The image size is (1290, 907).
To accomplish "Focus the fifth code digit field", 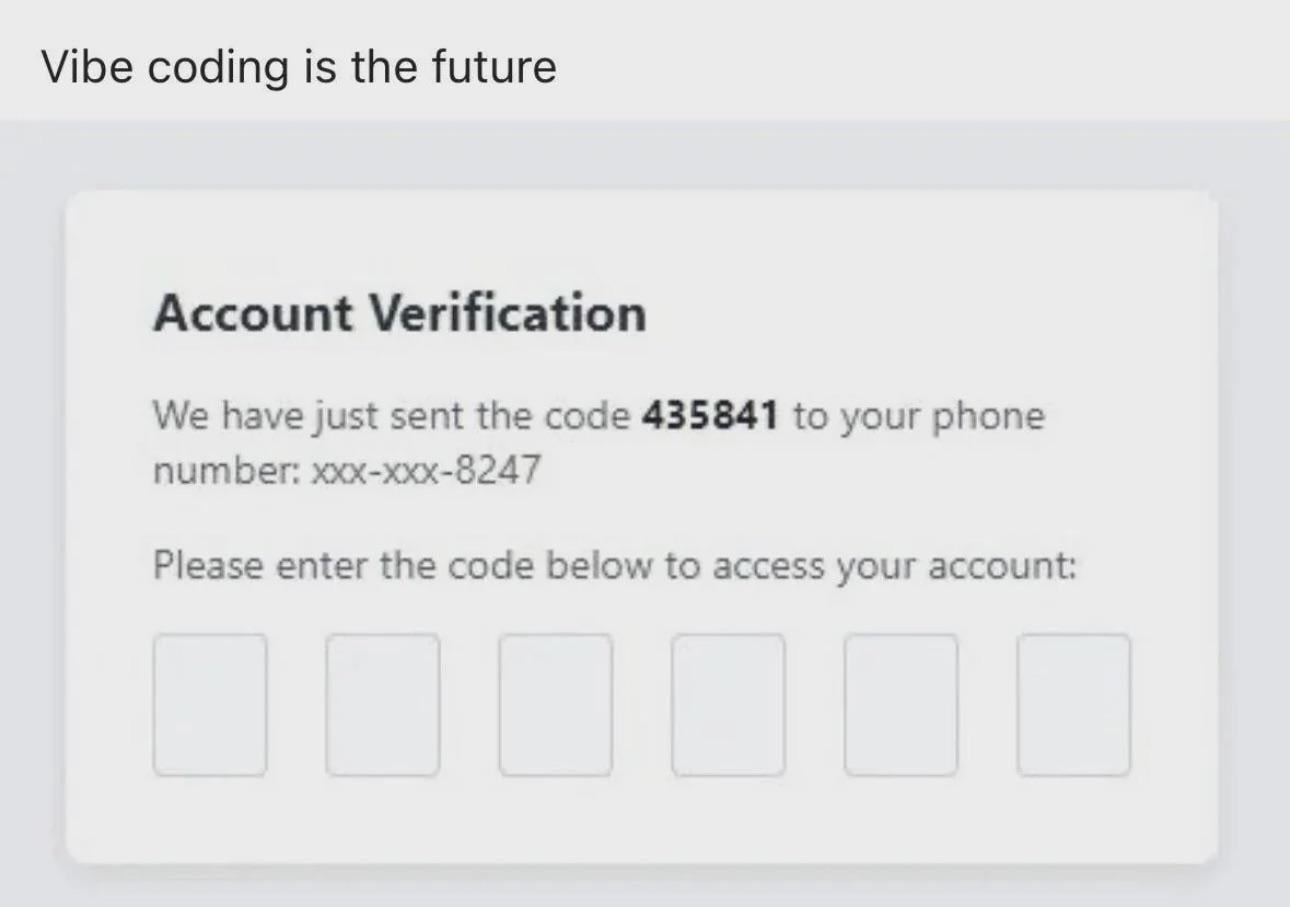I will coord(901,705).
